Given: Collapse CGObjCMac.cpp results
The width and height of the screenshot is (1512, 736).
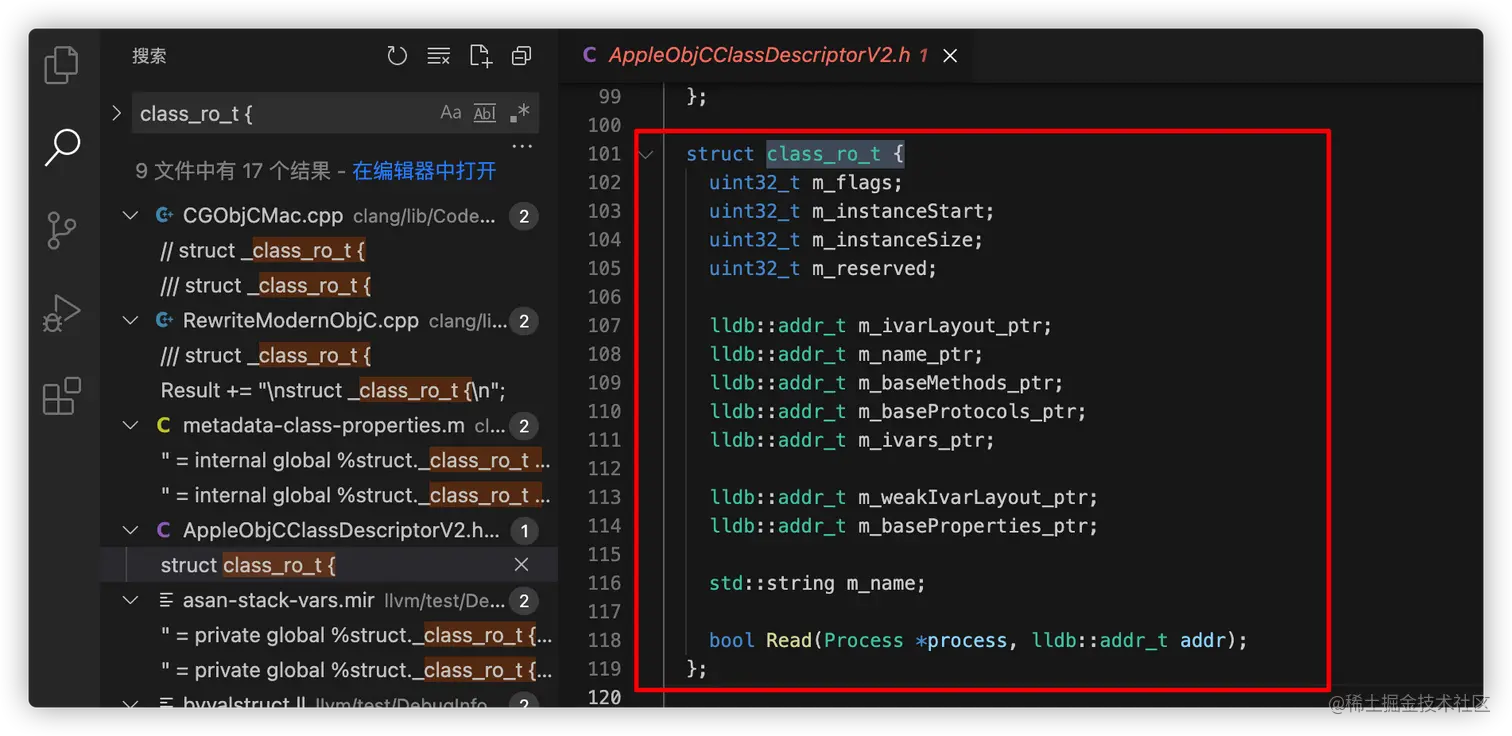Looking at the screenshot, I should coord(131,215).
